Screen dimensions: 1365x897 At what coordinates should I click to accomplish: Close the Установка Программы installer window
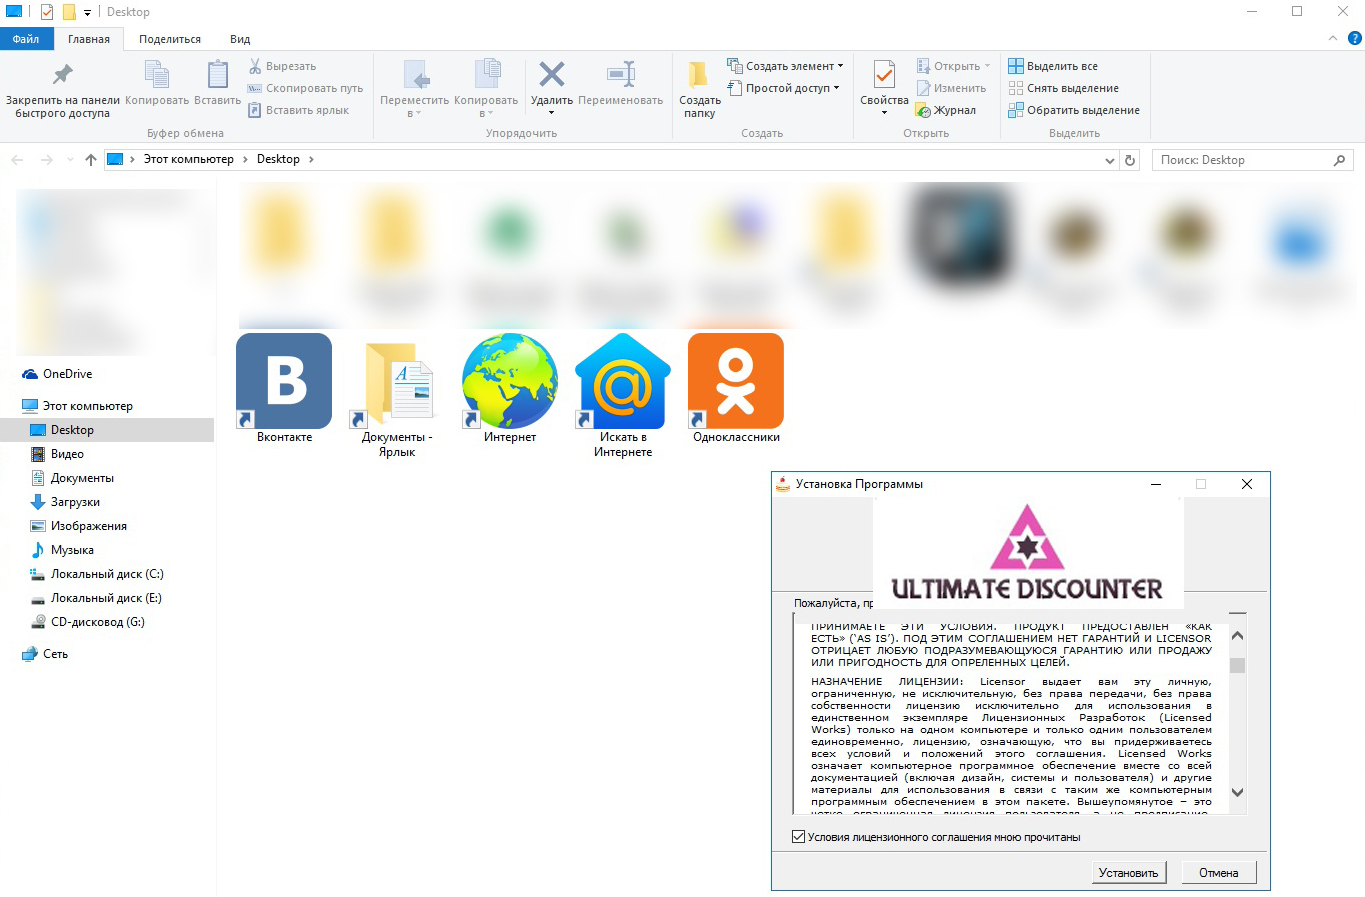pyautogui.click(x=1247, y=484)
